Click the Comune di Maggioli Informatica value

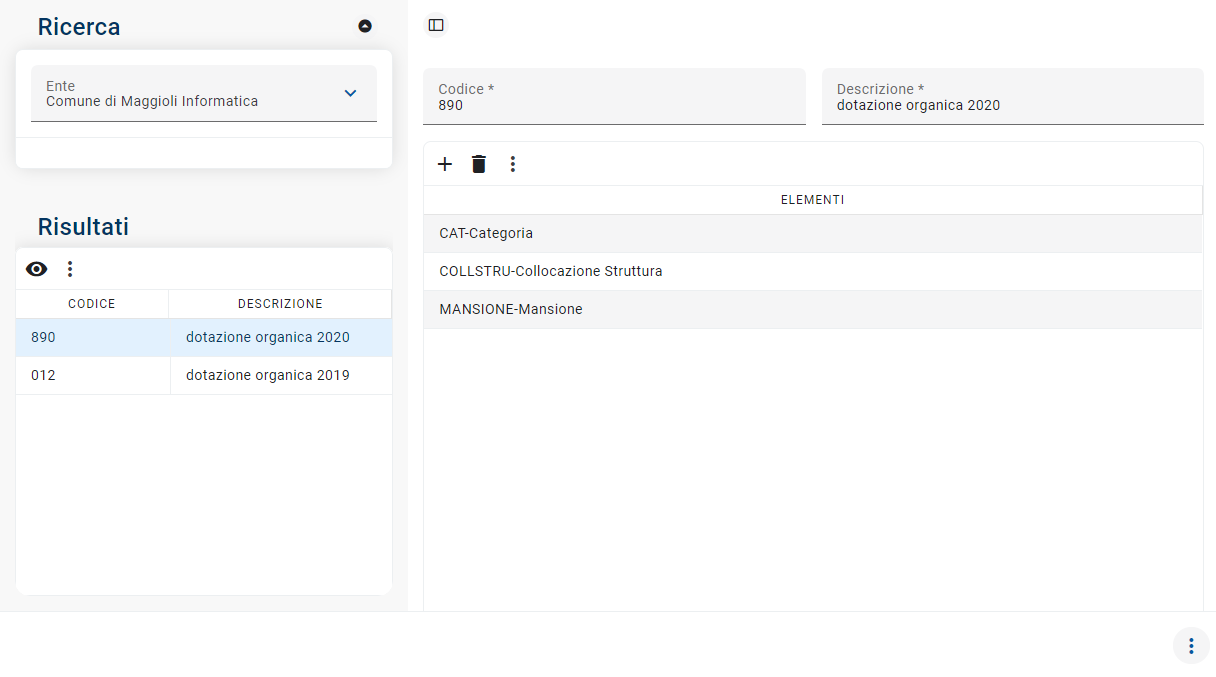[x=152, y=101]
